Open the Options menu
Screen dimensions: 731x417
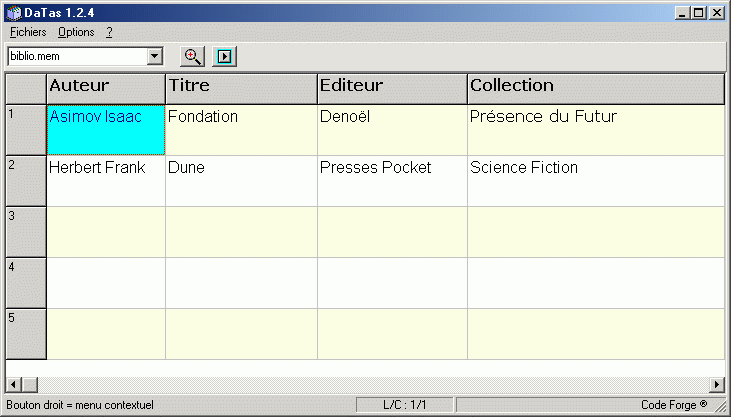[x=76, y=32]
